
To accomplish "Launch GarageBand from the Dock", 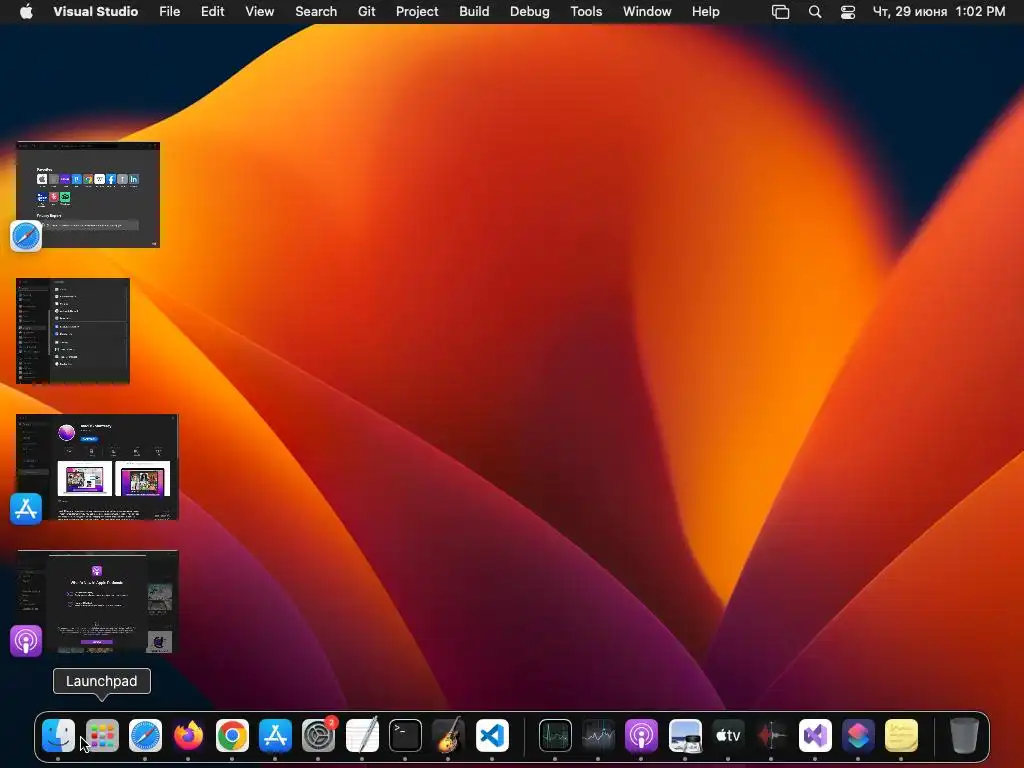I will pyautogui.click(x=449, y=735).
